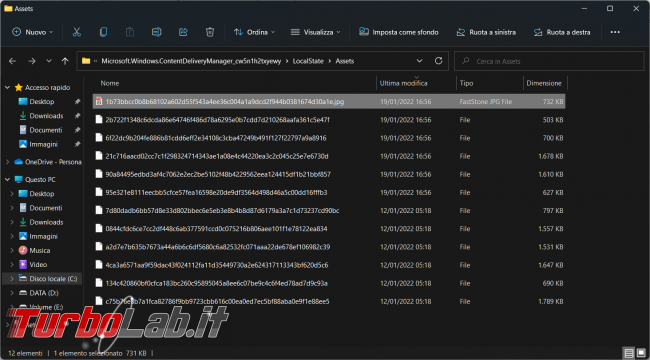Select file starting with a2d7e7b635b7673a
Viewport: 650px width, 360px height.
click(x=329, y=247)
